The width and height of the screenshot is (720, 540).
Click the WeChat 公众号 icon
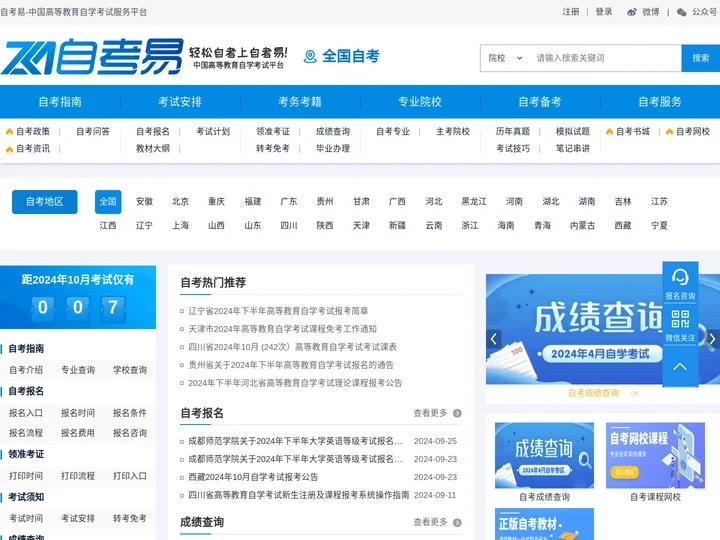[x=682, y=12]
